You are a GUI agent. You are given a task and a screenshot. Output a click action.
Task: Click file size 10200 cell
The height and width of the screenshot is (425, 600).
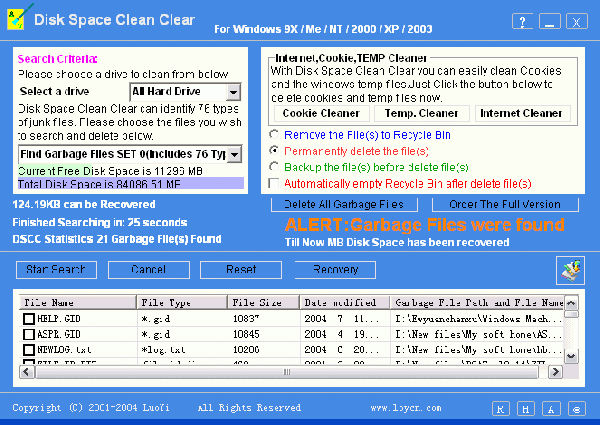(x=246, y=350)
